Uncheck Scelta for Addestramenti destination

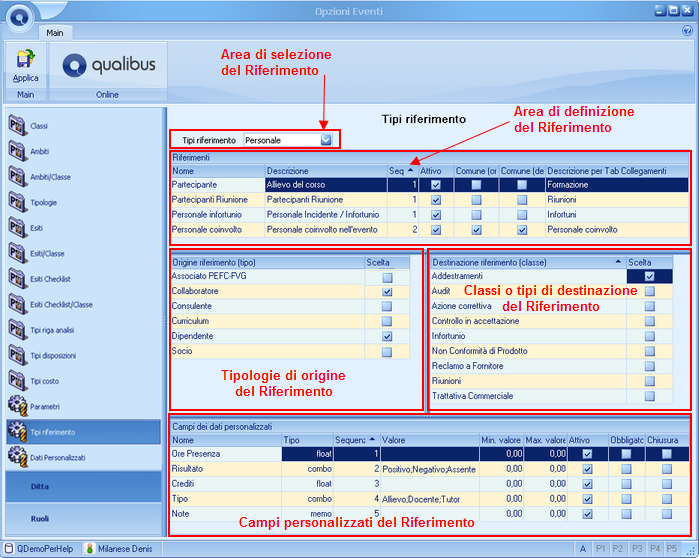(x=650, y=277)
